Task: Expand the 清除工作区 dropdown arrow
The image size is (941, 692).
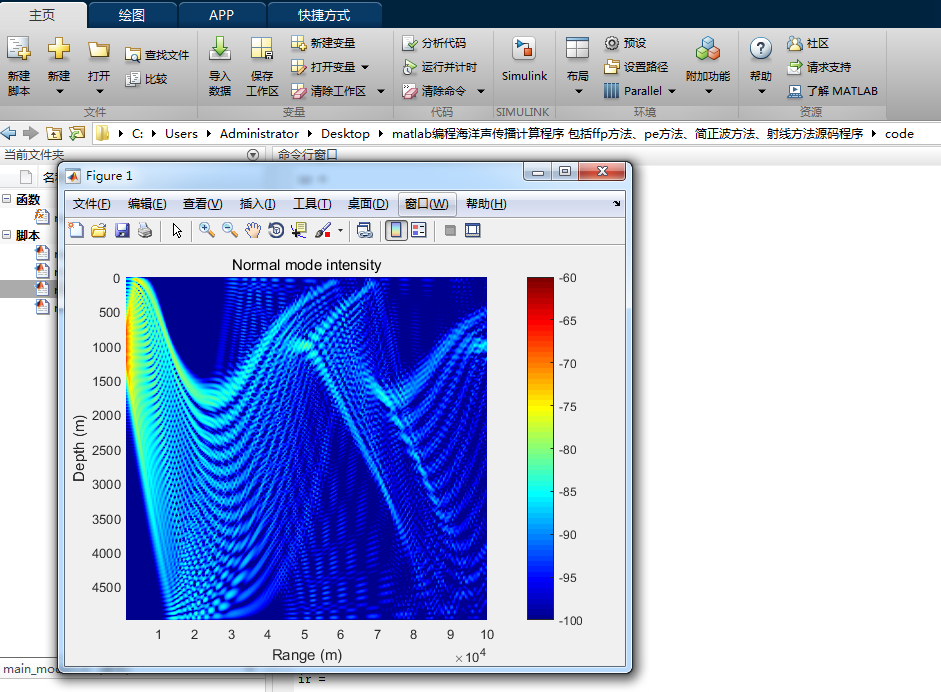Action: point(381,91)
